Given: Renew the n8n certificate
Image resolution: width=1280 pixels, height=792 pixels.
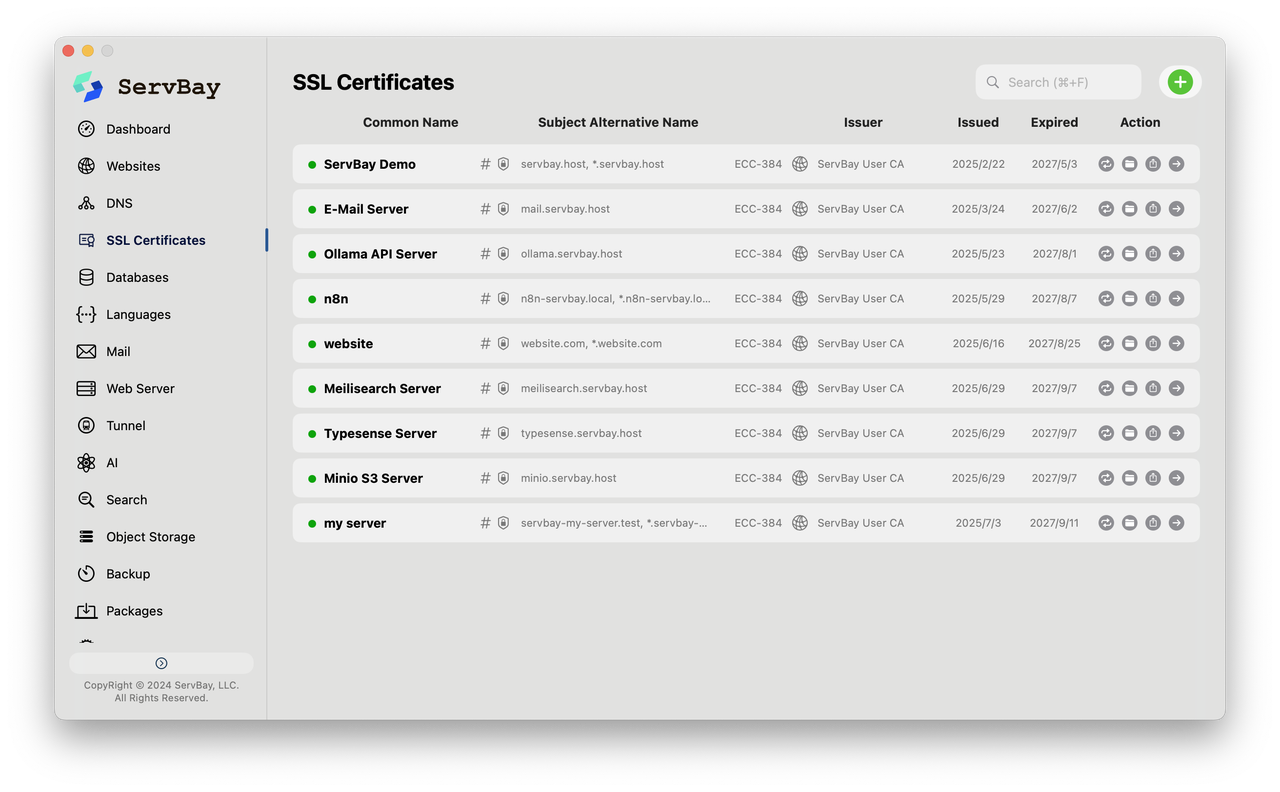Looking at the screenshot, I should (1106, 298).
